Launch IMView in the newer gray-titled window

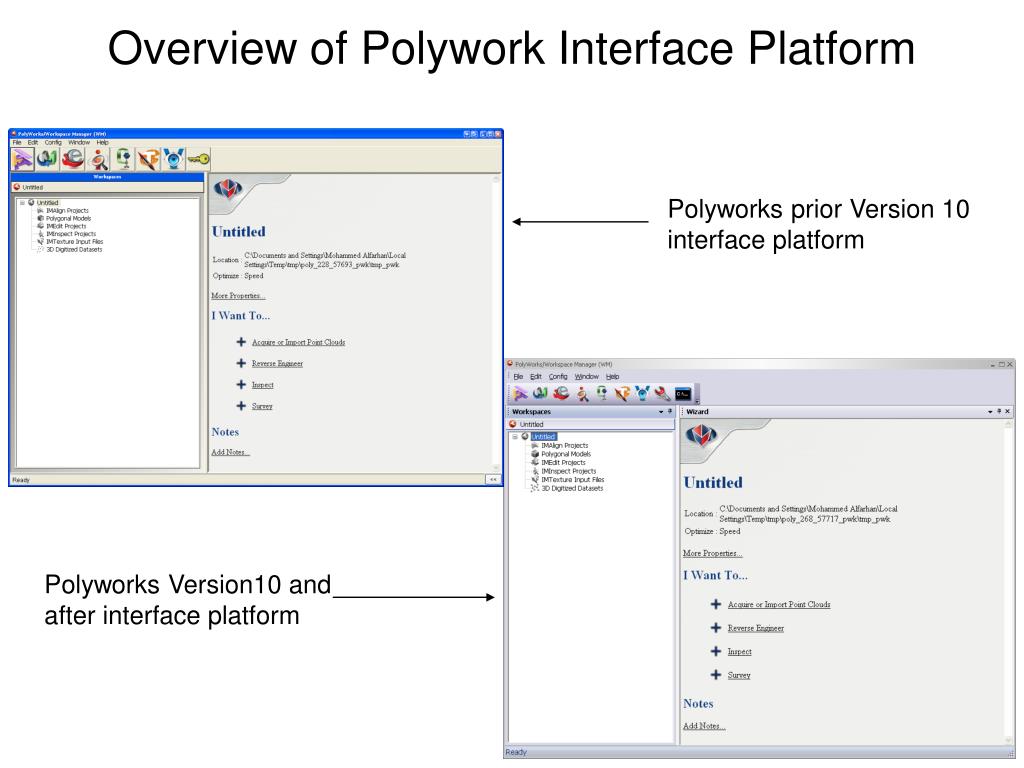pos(643,393)
